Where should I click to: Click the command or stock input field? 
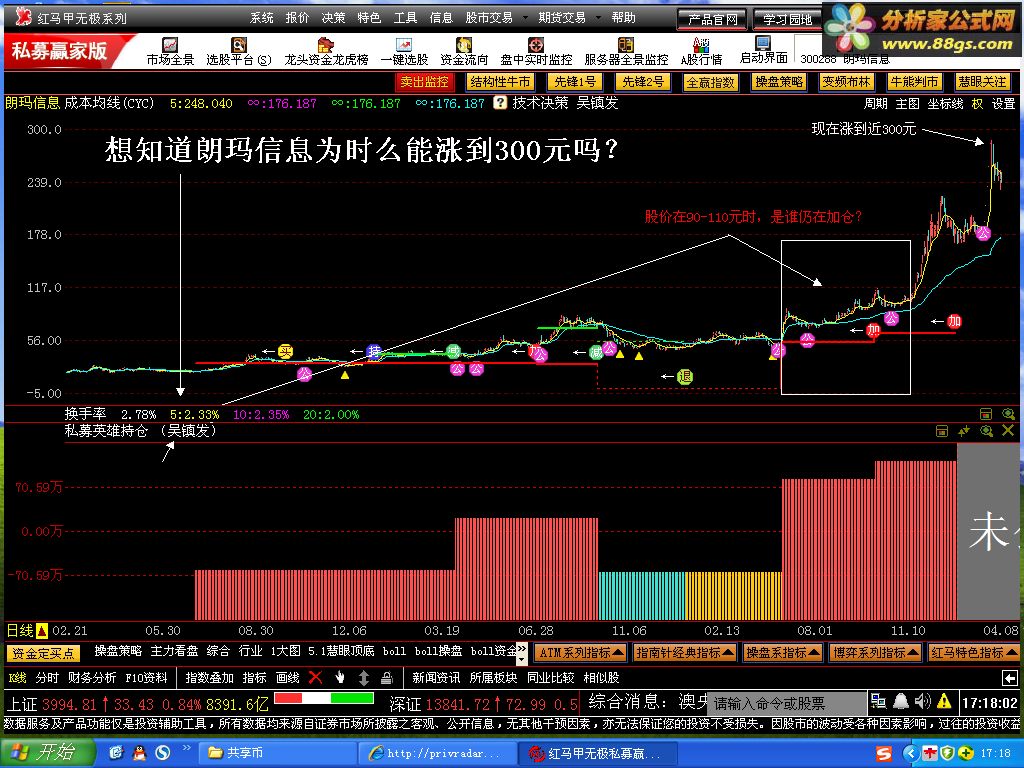click(786, 703)
